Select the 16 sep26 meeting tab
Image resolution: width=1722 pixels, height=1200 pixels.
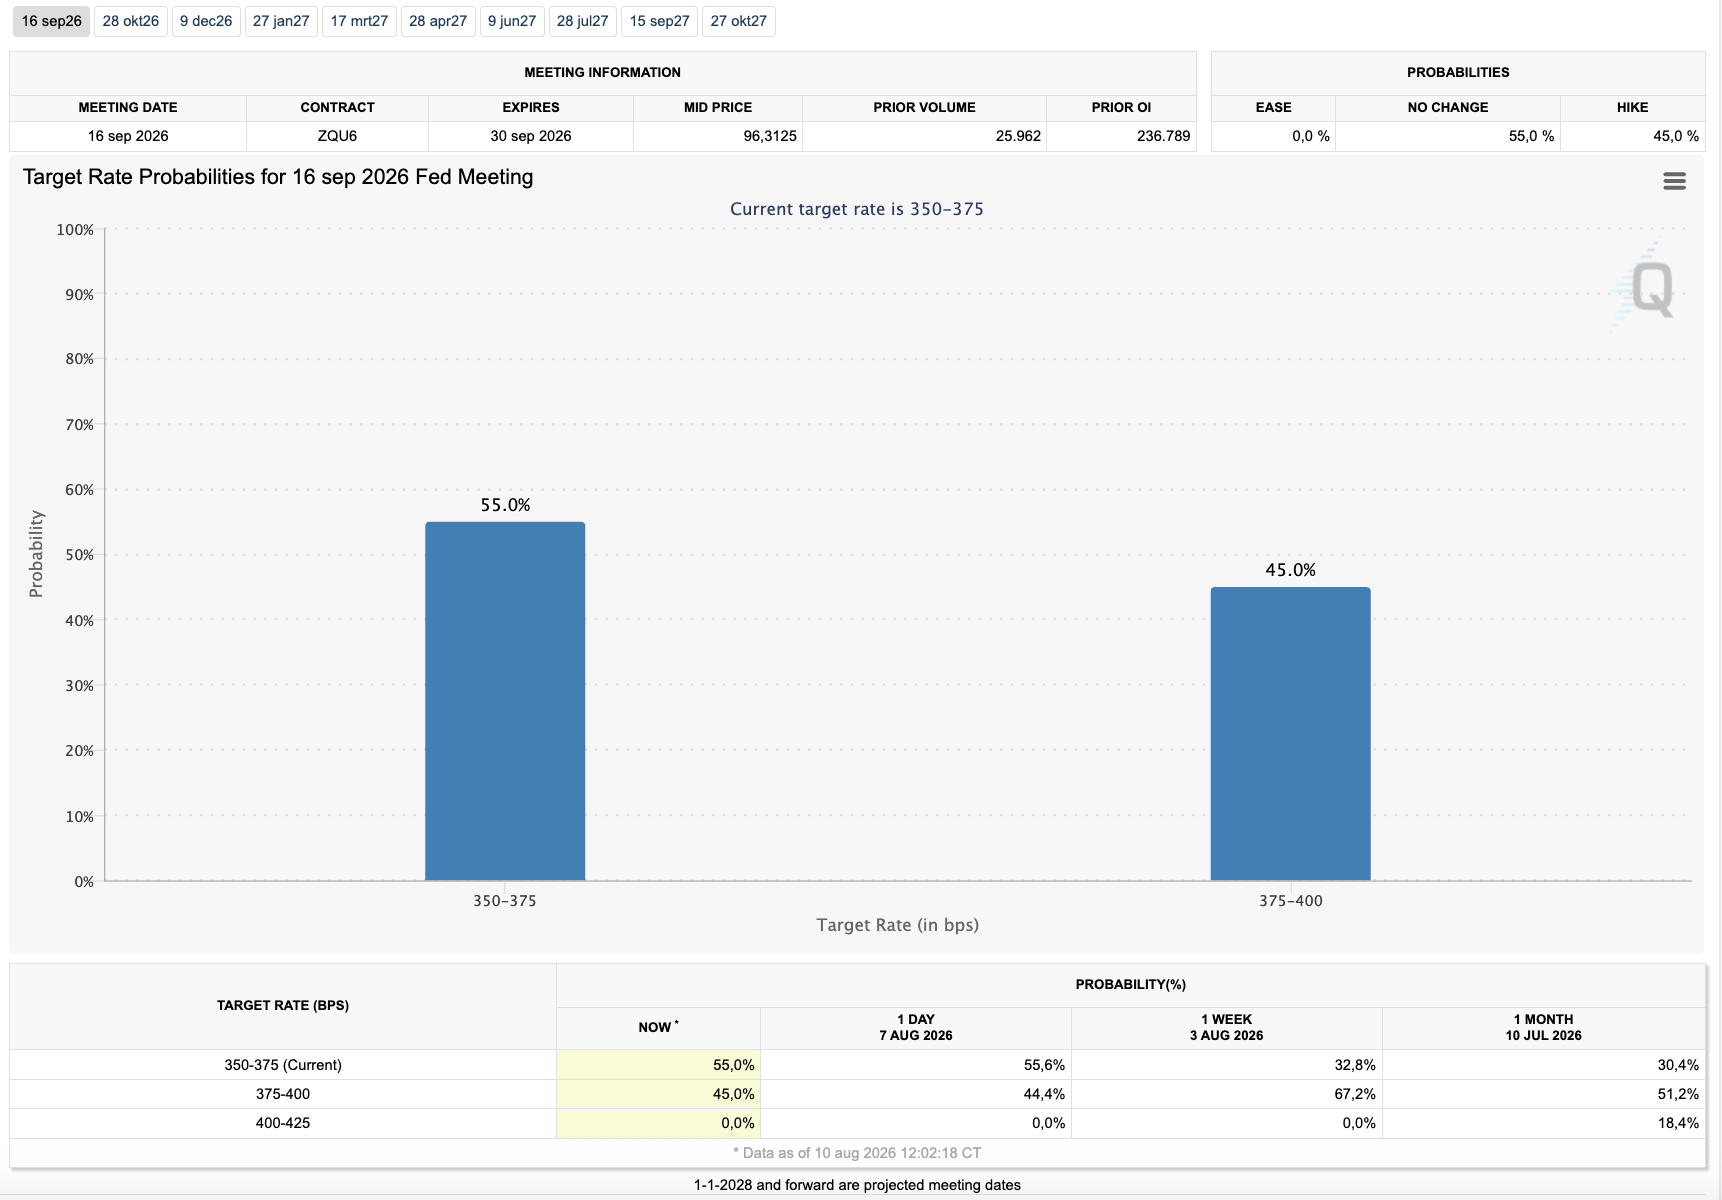pyautogui.click(x=52, y=21)
